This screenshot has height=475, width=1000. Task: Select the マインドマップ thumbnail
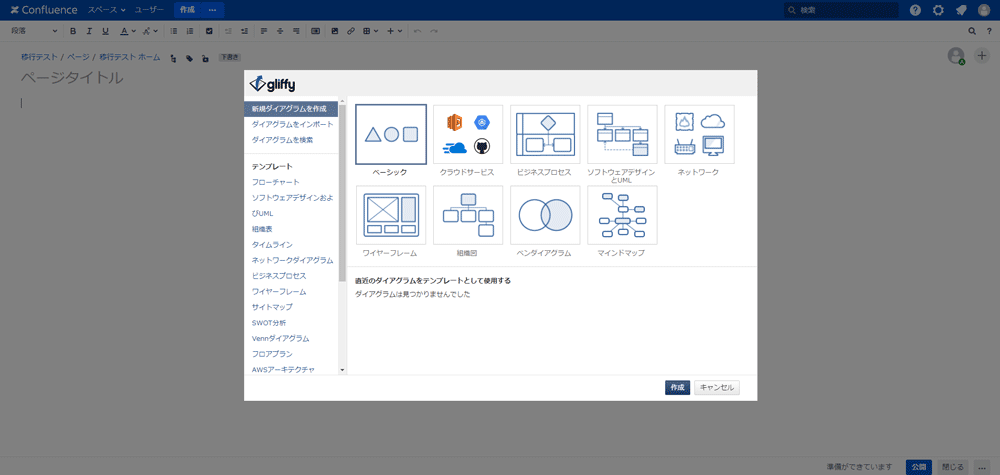coord(622,216)
